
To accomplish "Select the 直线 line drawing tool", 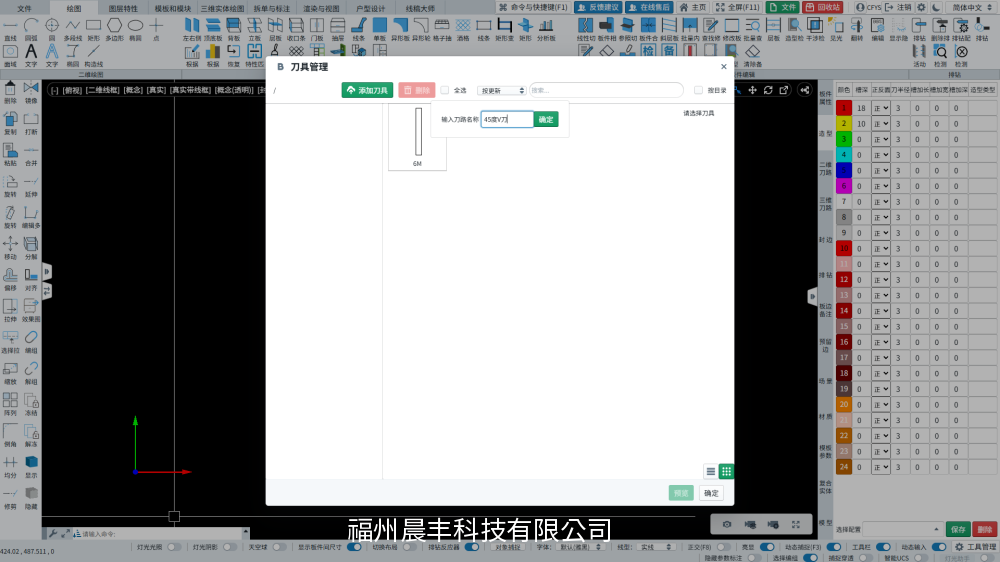I will tap(10, 29).
